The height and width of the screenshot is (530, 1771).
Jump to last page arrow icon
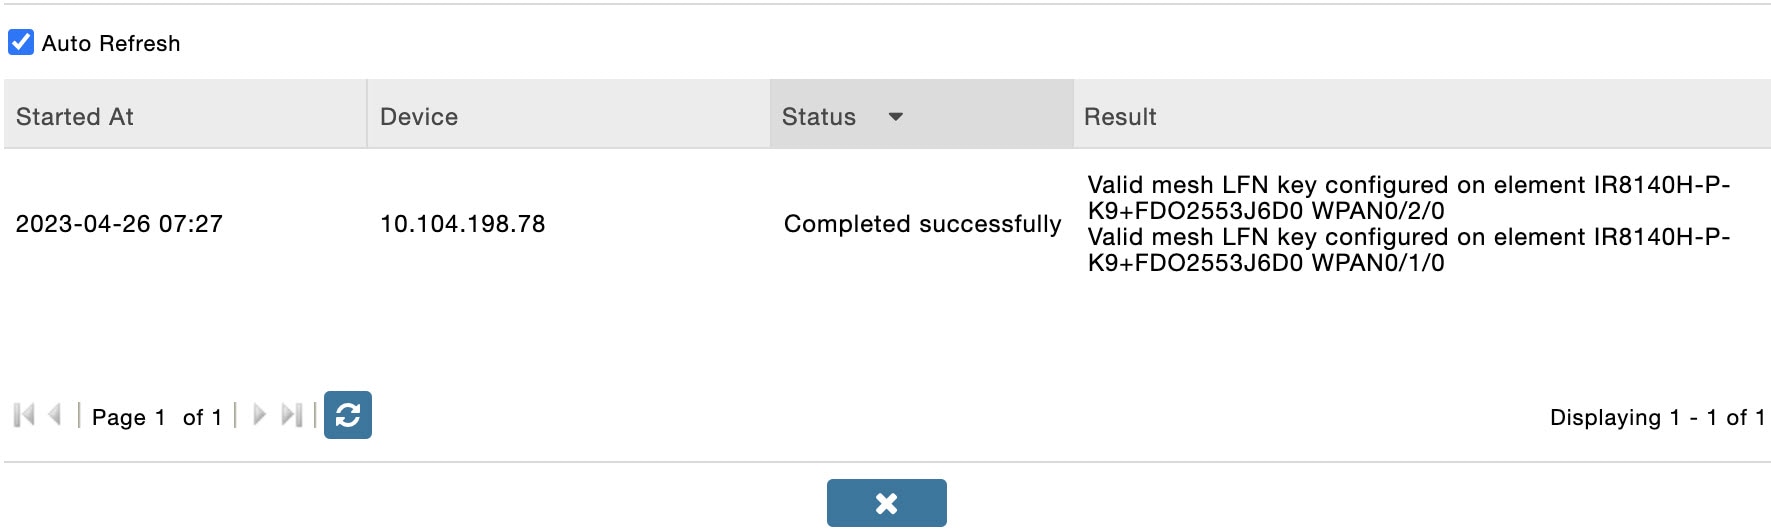point(292,415)
